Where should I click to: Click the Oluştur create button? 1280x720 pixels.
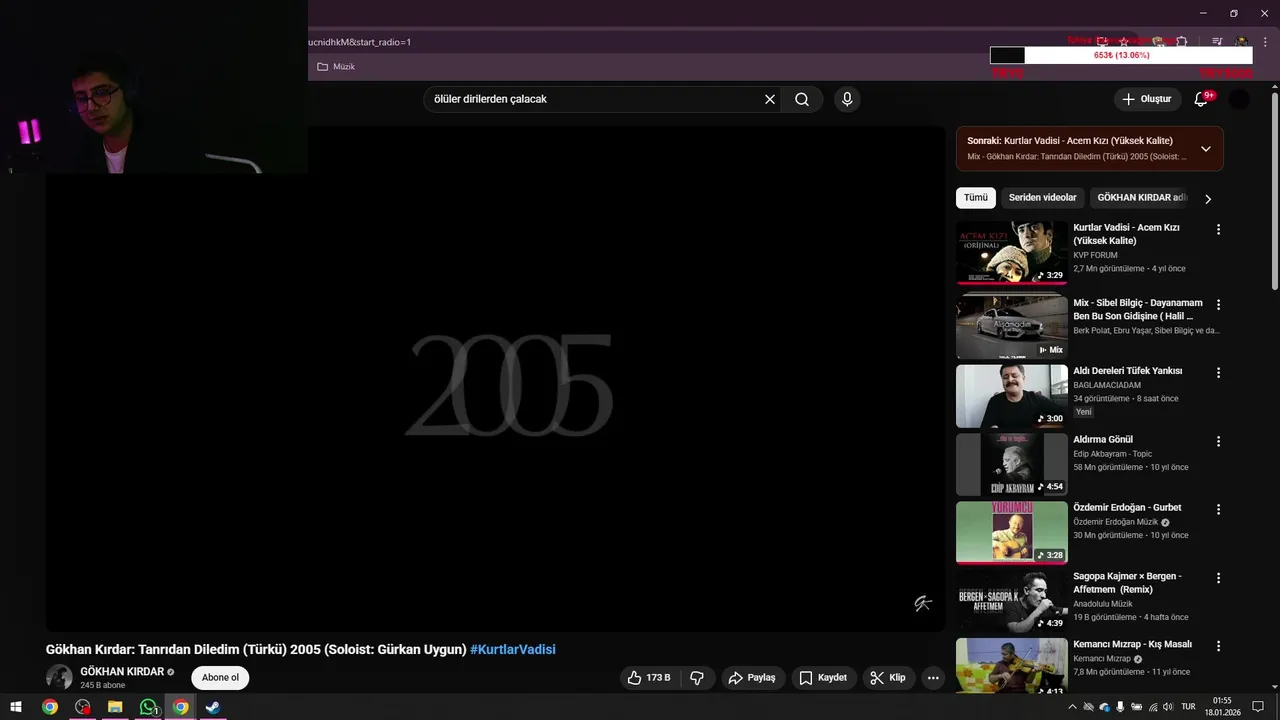(x=1146, y=99)
